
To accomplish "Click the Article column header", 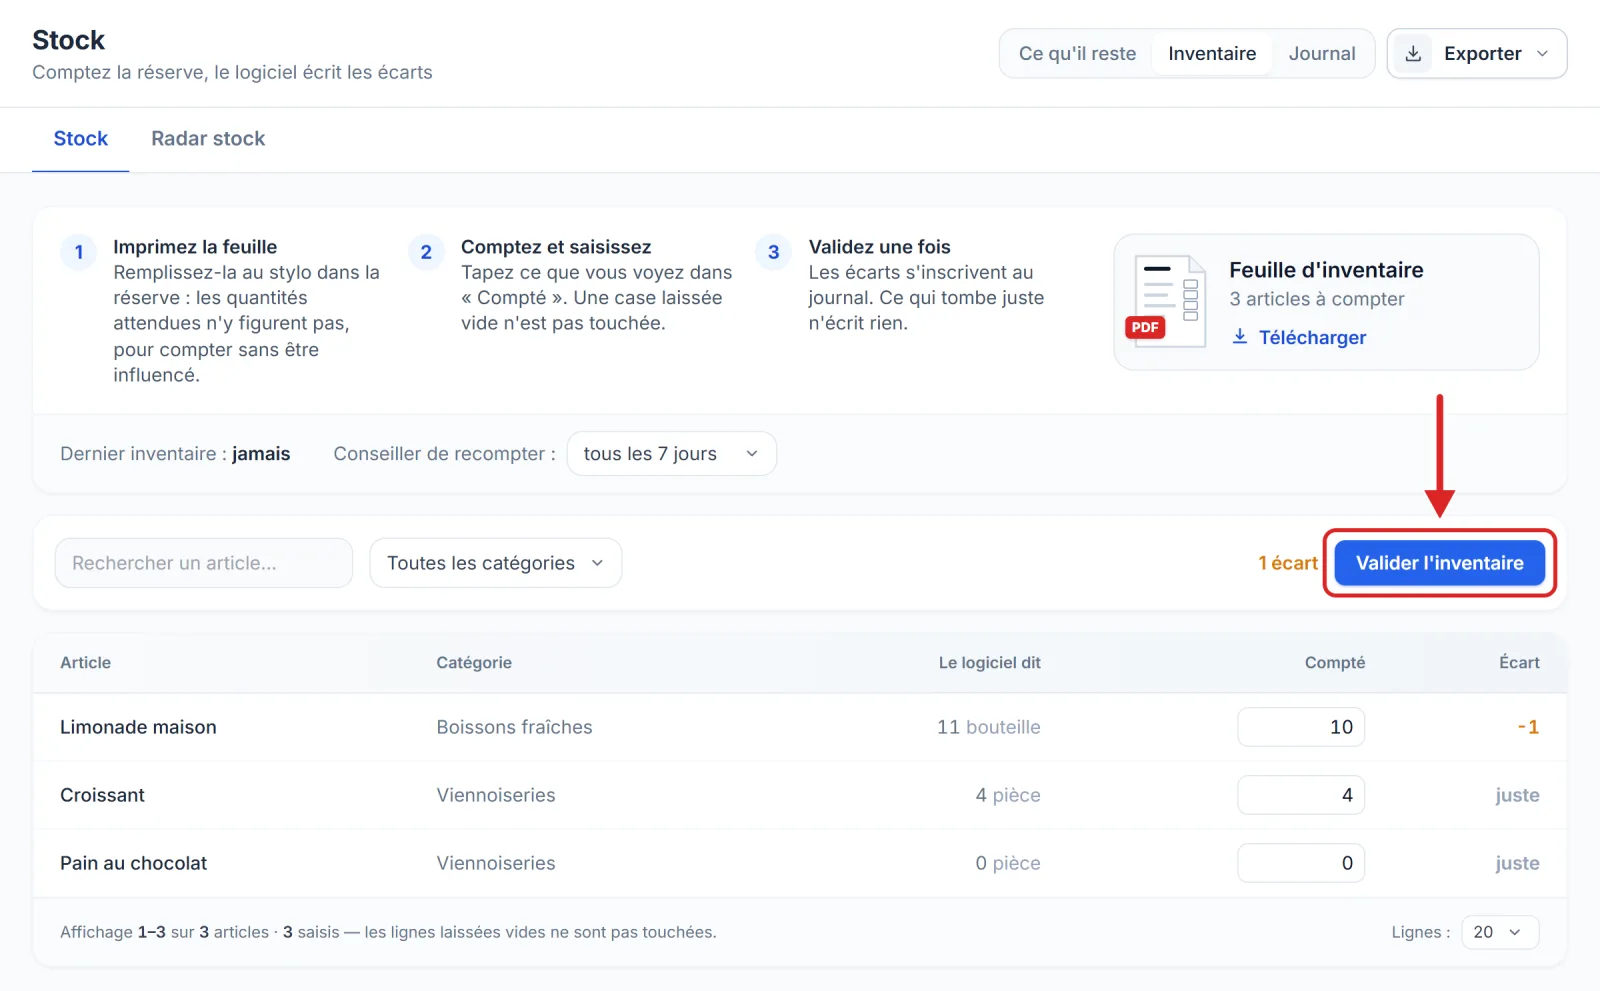I will pyautogui.click(x=86, y=662).
